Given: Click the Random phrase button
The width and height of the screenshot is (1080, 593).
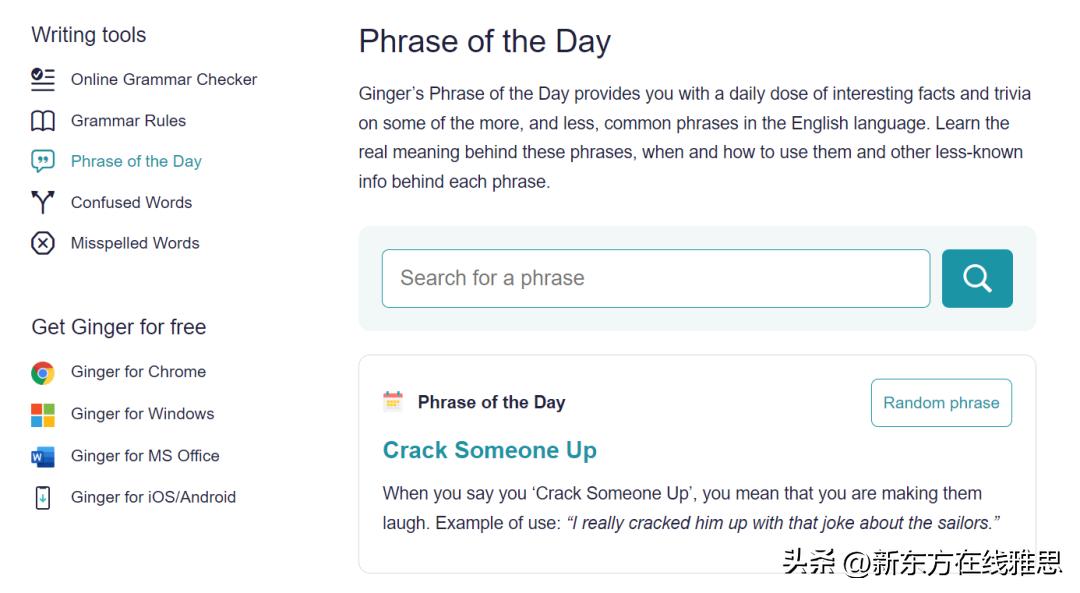Looking at the screenshot, I should click(x=941, y=403).
